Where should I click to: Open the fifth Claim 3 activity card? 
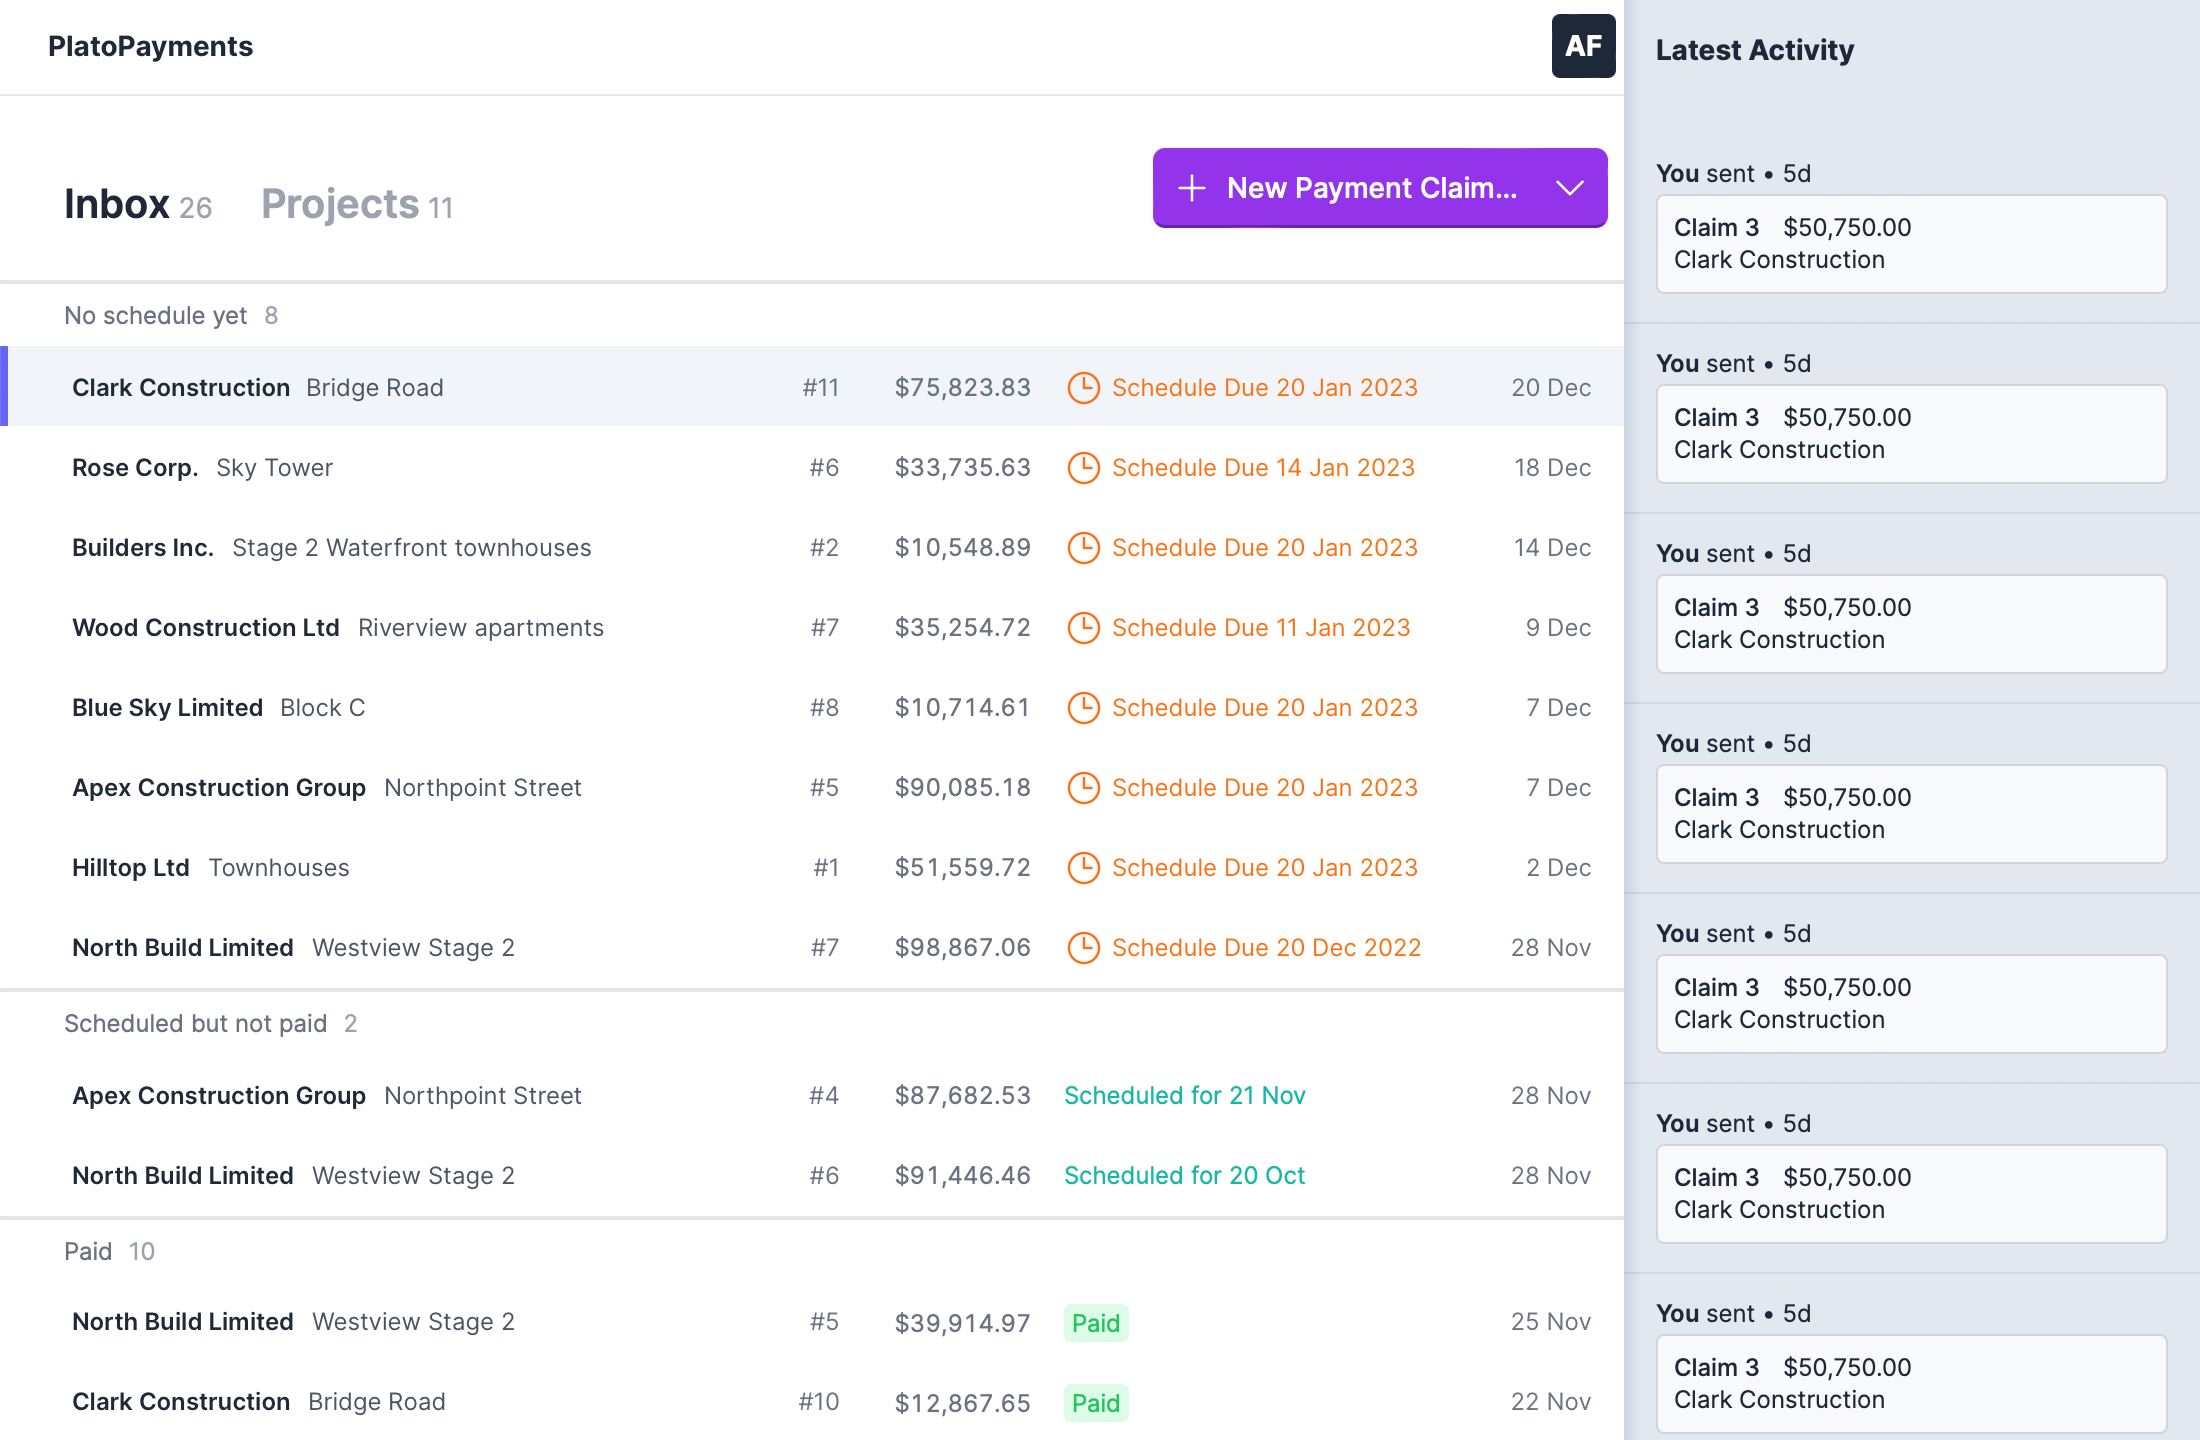(x=1912, y=1004)
